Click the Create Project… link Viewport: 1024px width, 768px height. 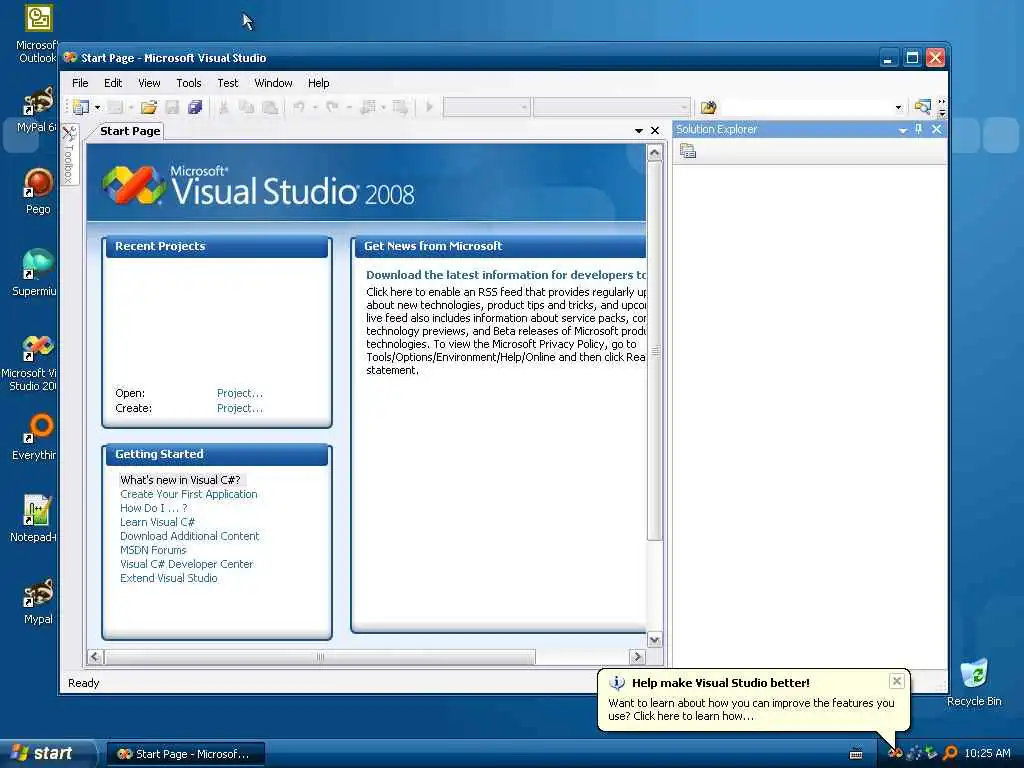pos(240,408)
